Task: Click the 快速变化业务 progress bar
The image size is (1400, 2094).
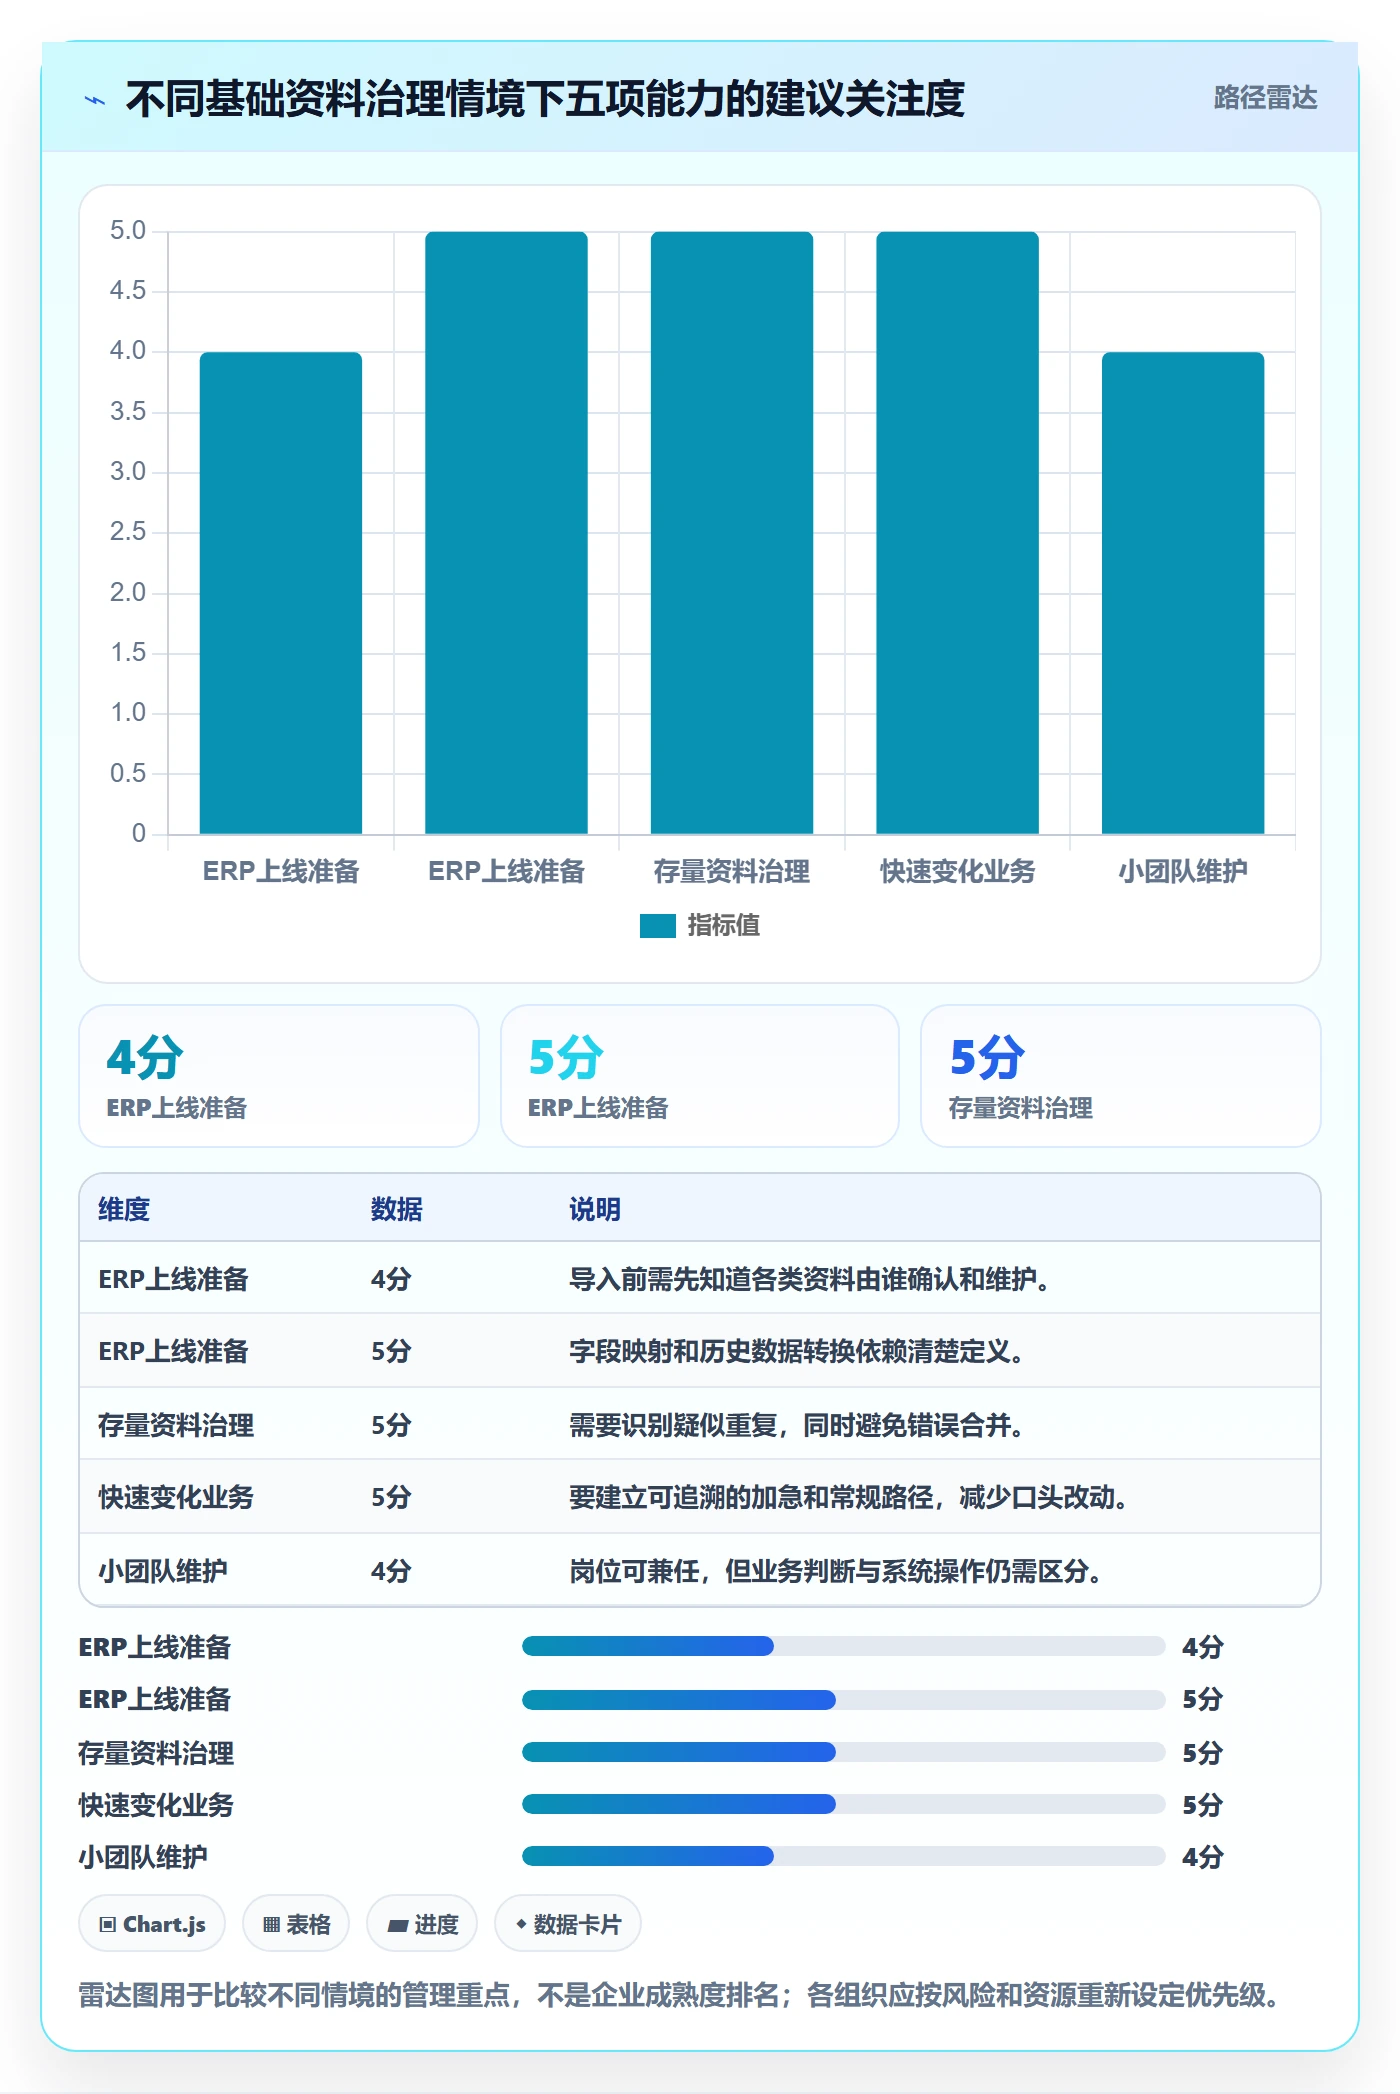Action: tap(843, 1804)
